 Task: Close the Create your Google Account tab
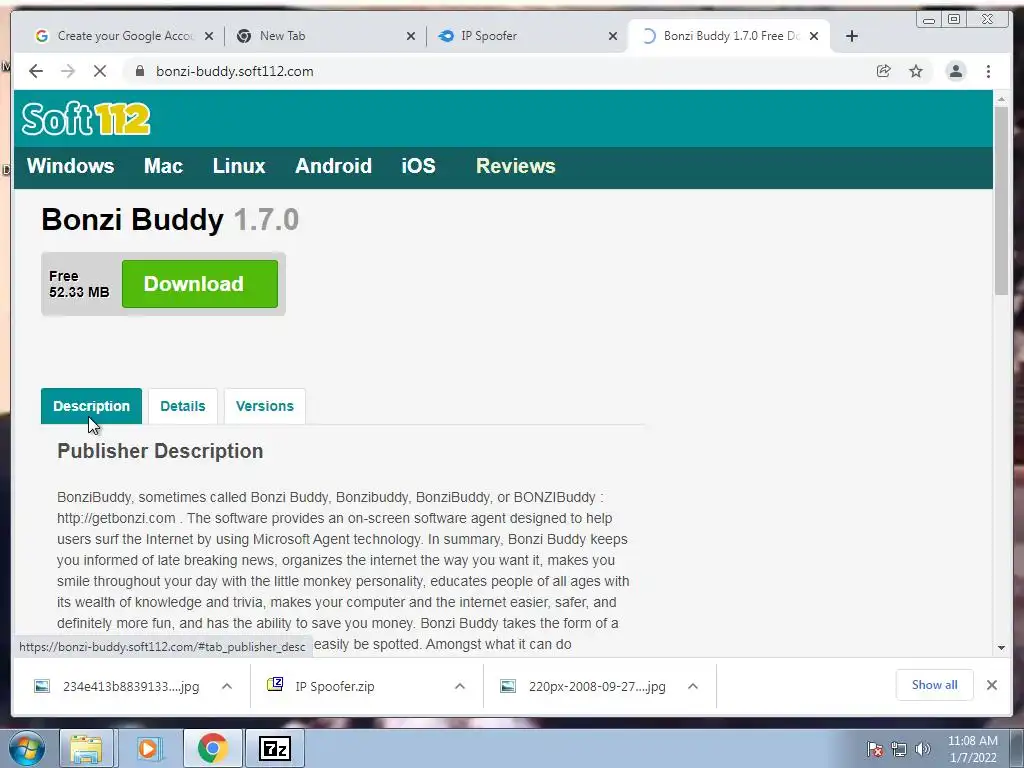pos(209,37)
